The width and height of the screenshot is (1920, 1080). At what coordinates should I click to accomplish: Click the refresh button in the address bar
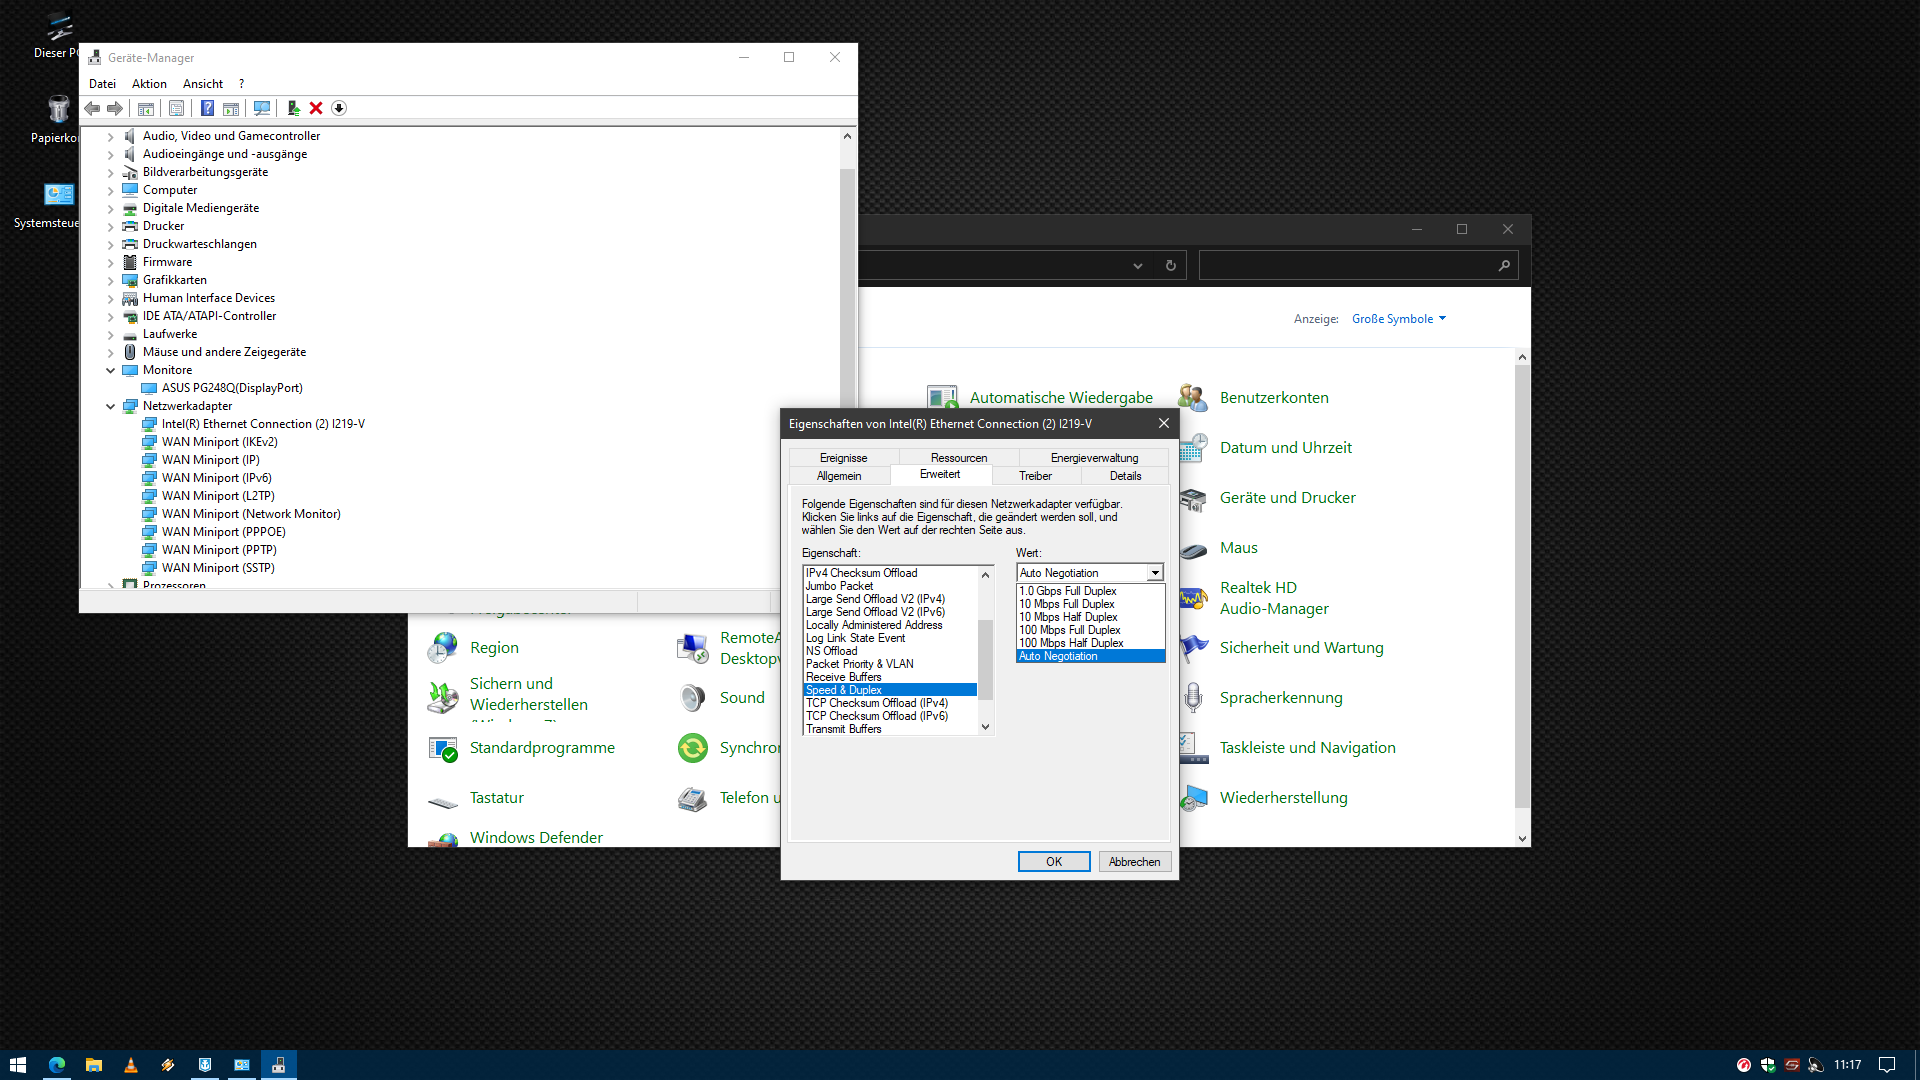click(1170, 265)
